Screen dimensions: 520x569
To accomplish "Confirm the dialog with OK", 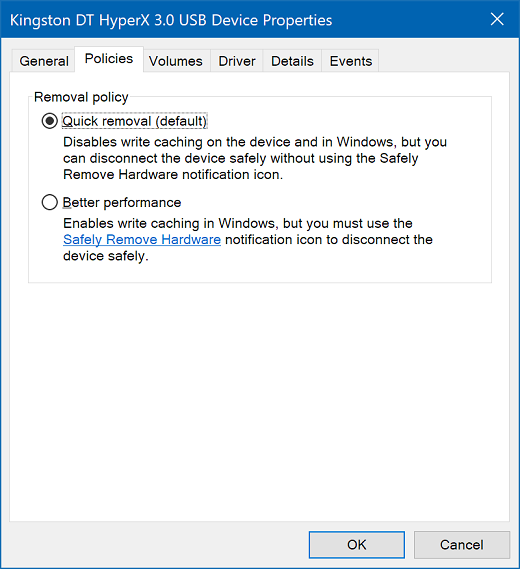I will [357, 545].
